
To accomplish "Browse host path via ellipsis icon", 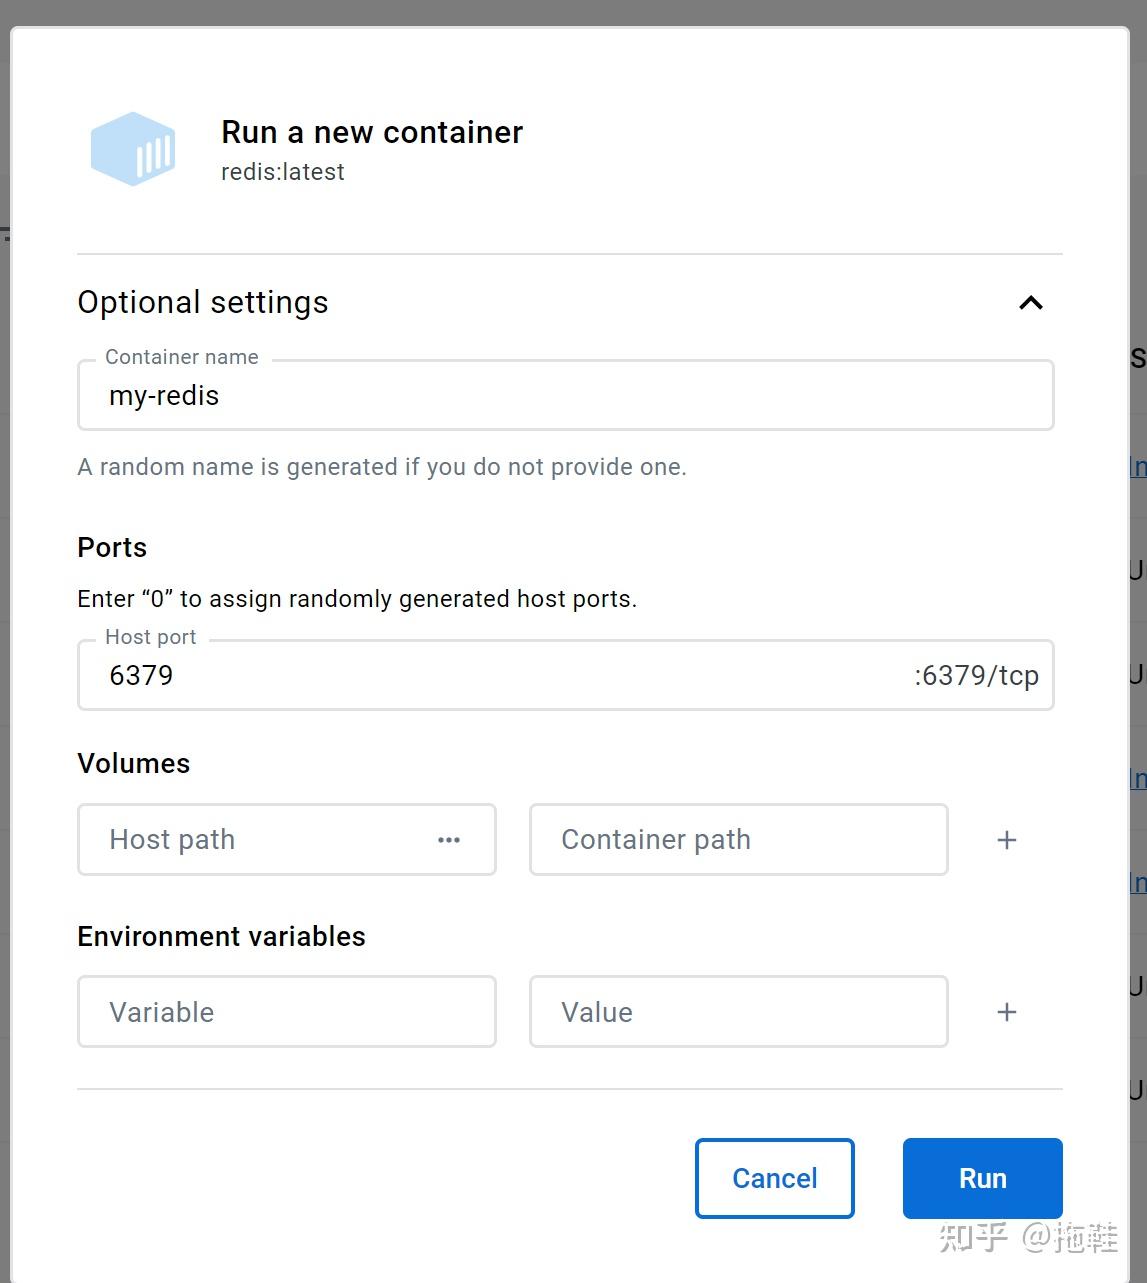I will click(449, 840).
